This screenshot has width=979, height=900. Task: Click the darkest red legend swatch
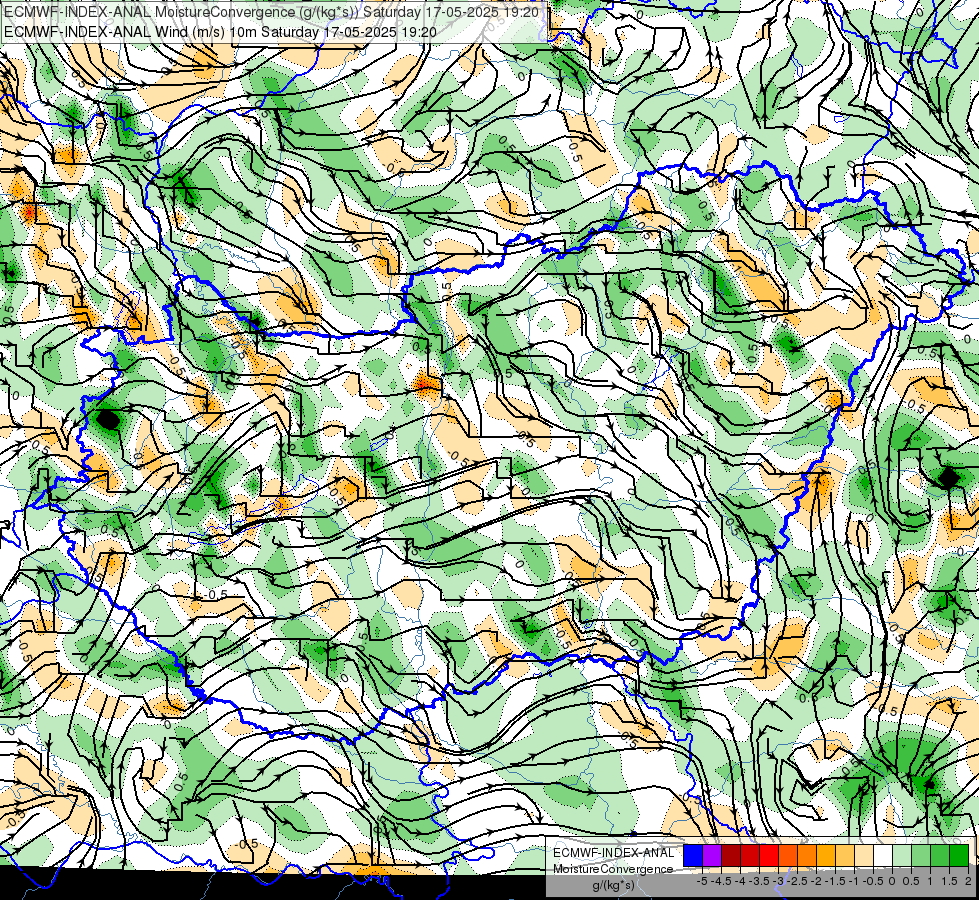click(731, 855)
